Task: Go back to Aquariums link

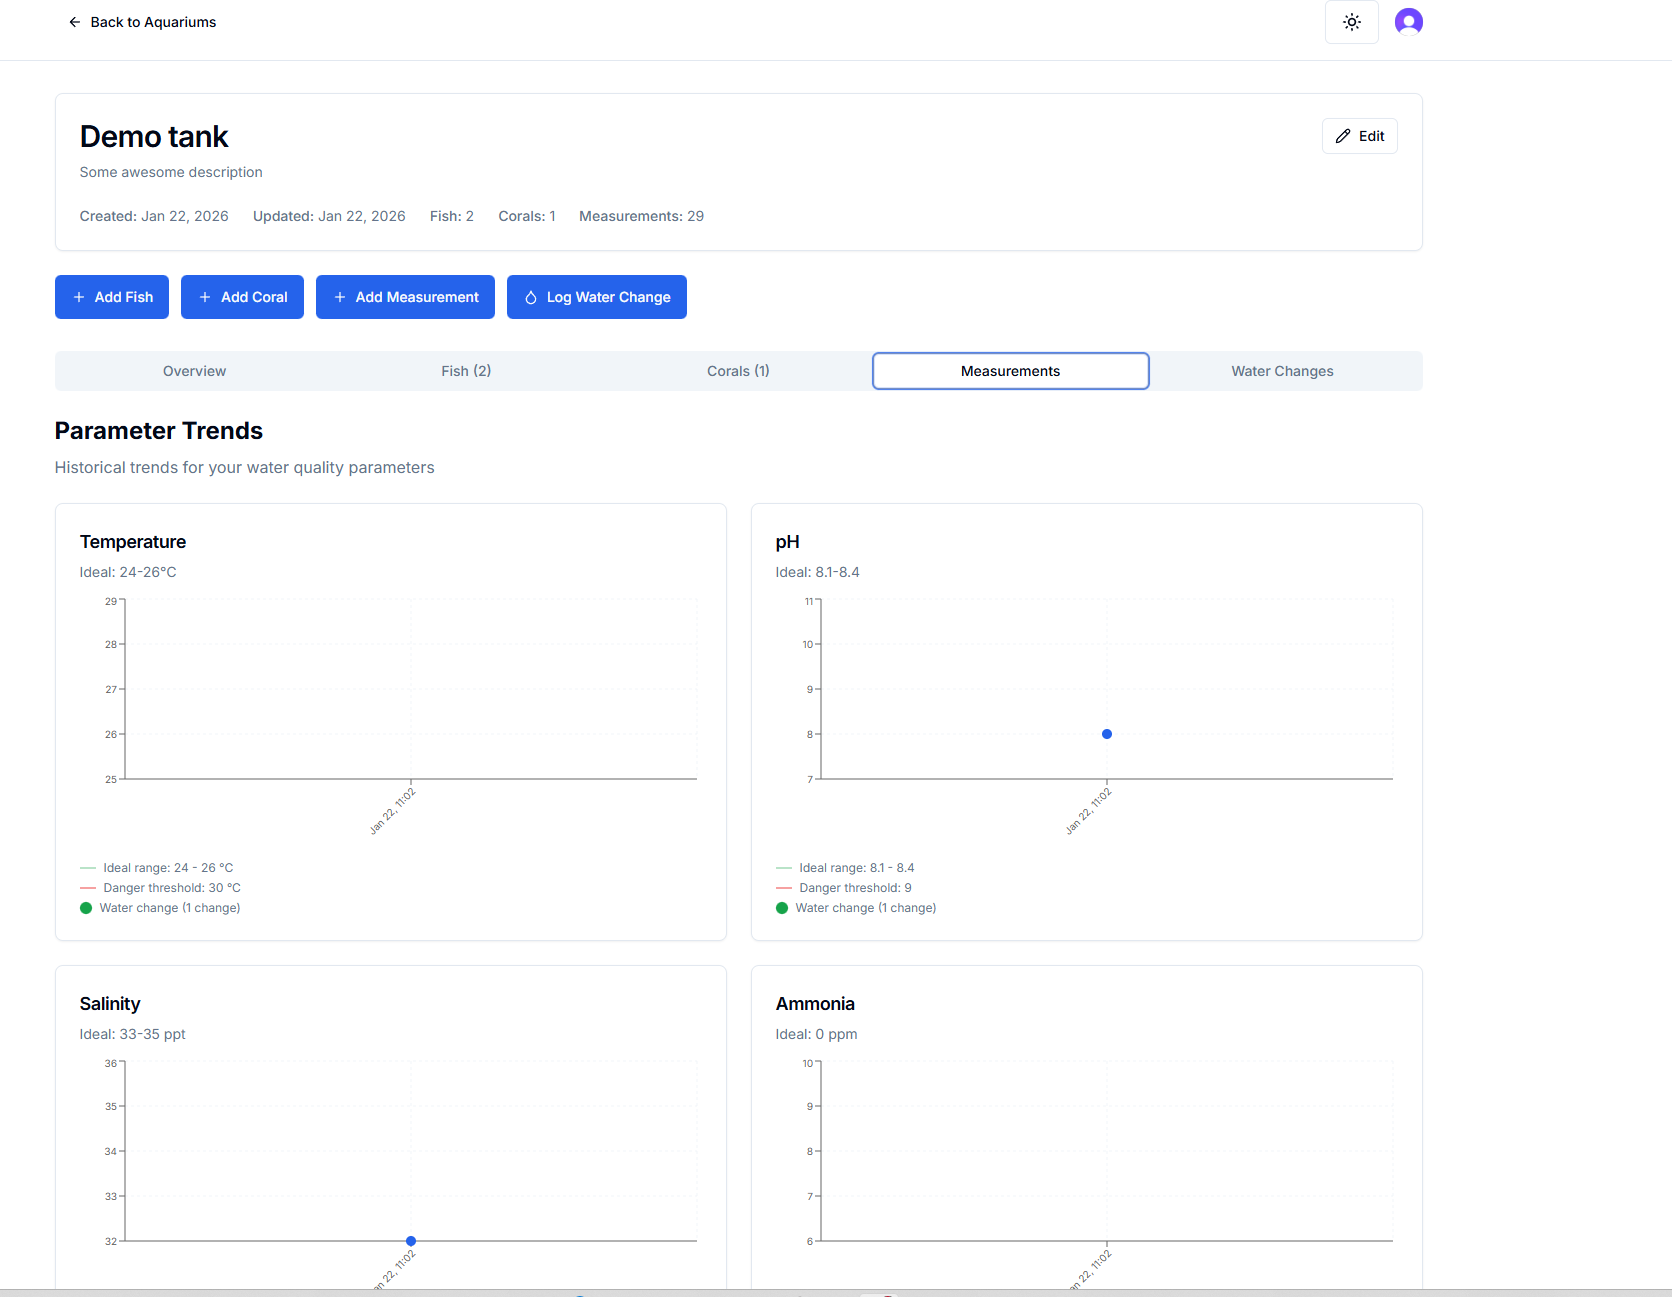Action: [x=153, y=22]
